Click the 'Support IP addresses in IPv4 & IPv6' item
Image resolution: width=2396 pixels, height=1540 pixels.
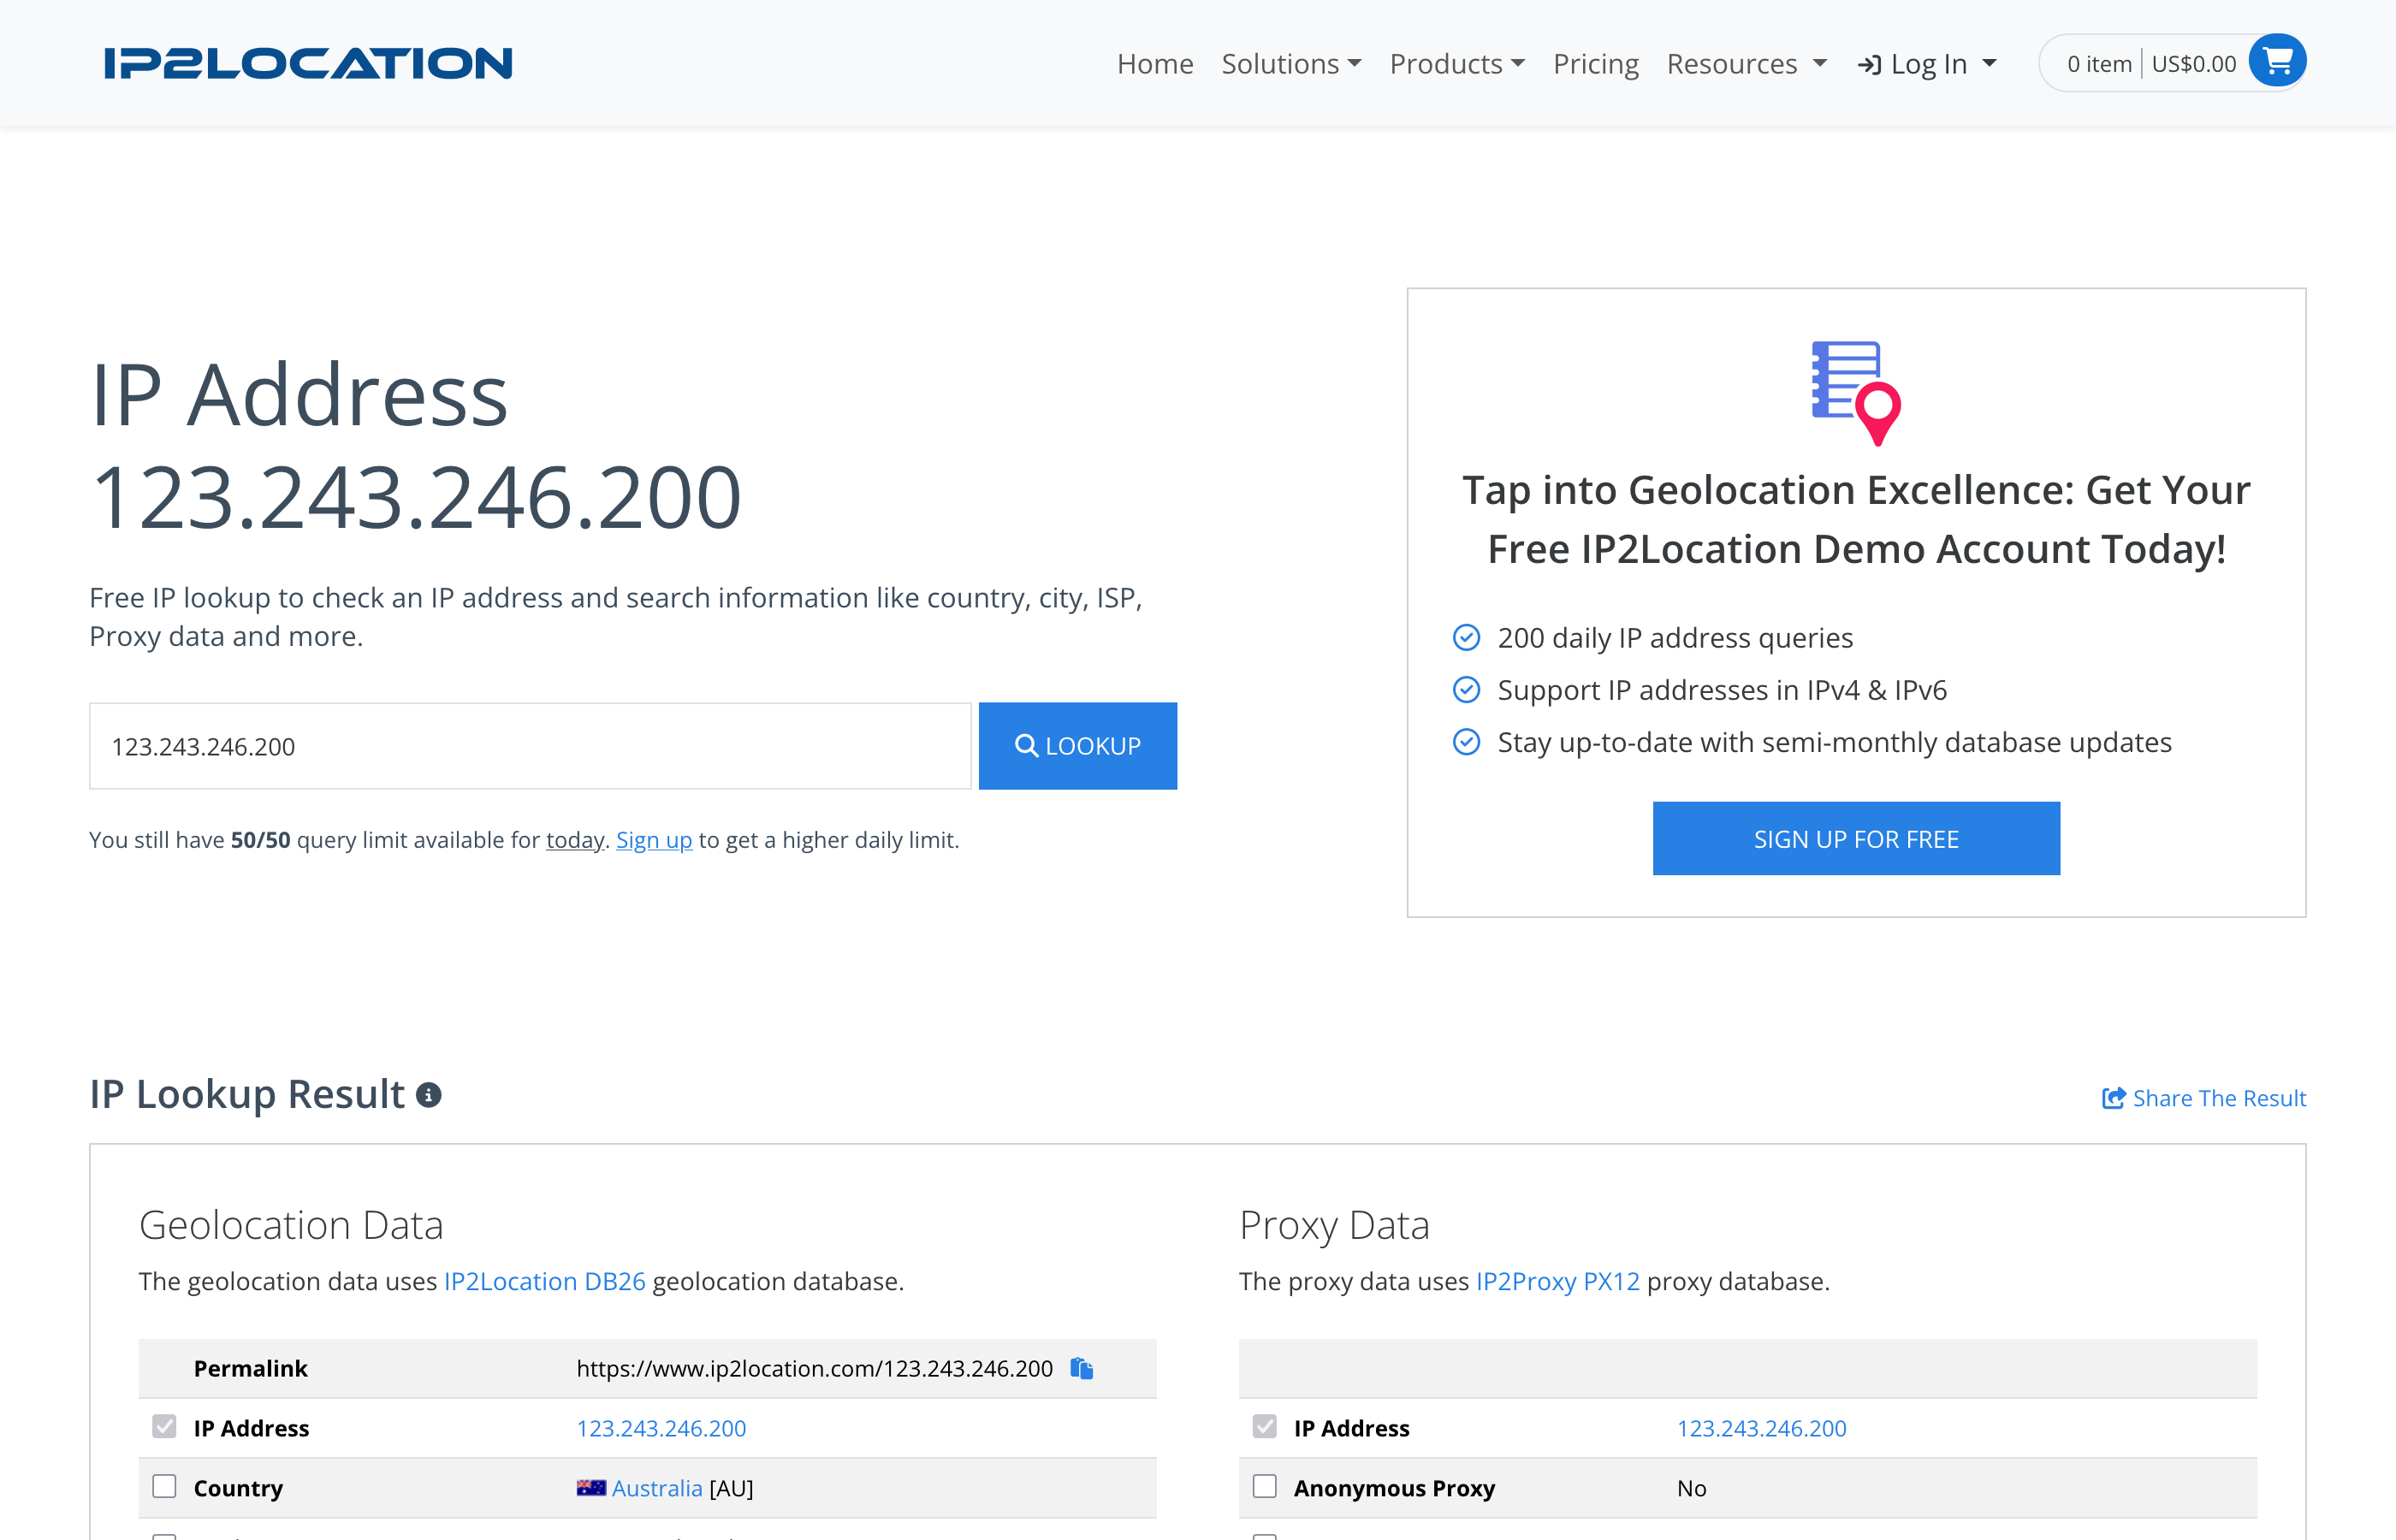point(1722,690)
